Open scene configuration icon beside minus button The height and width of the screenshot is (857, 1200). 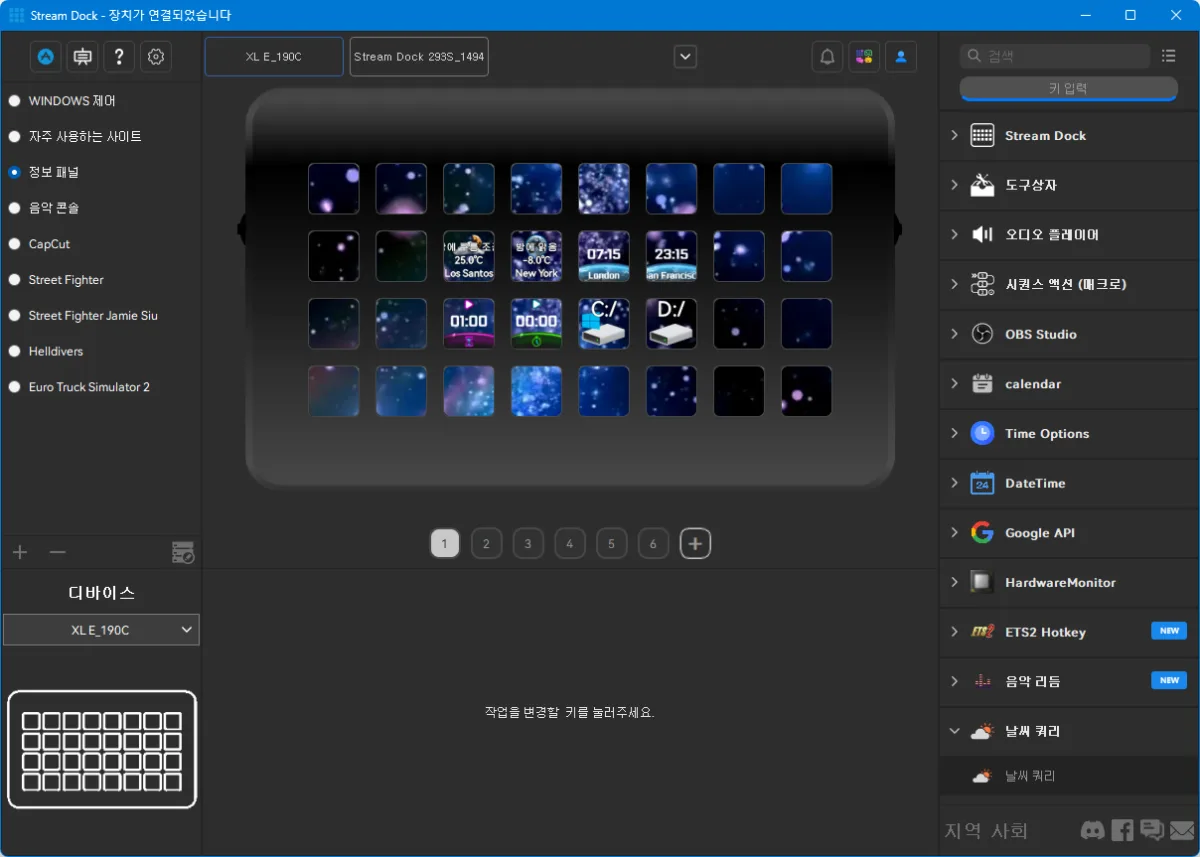(182, 552)
